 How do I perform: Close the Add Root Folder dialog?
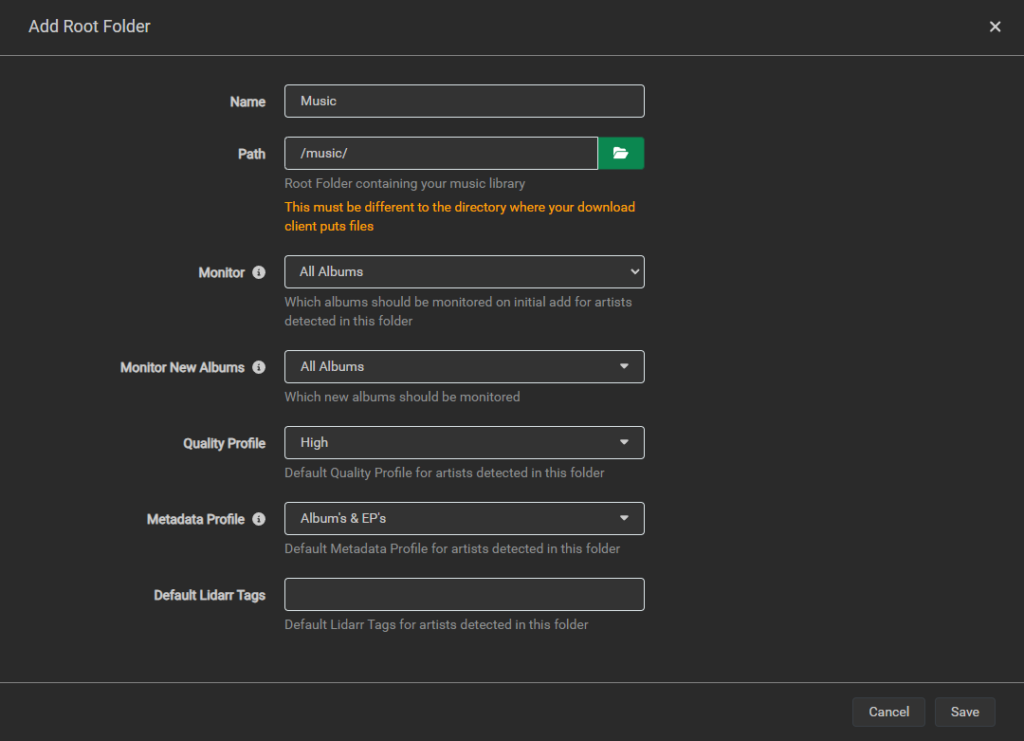coord(995,26)
